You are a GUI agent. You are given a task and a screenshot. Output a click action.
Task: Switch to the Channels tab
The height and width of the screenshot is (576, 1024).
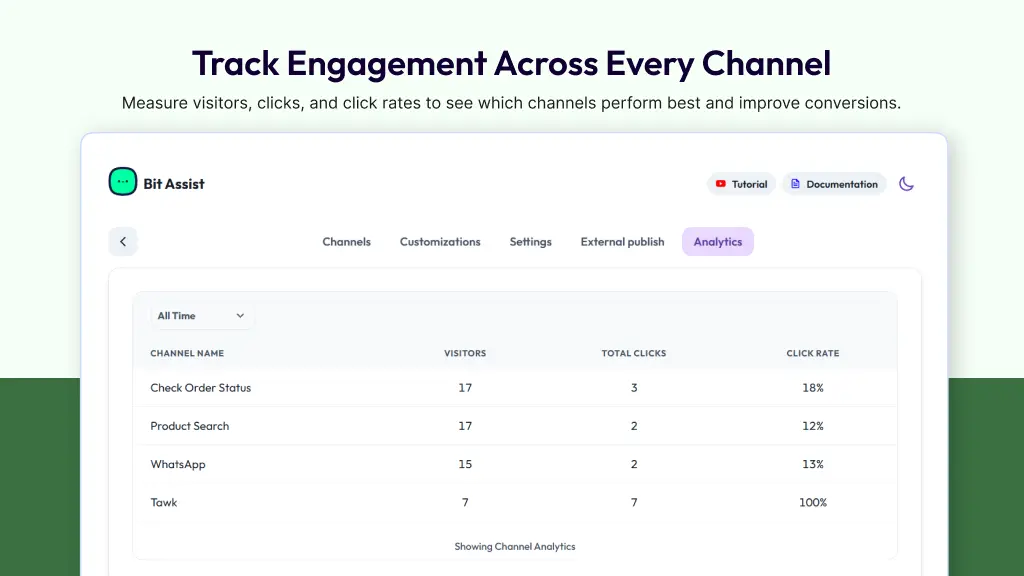[x=346, y=242]
